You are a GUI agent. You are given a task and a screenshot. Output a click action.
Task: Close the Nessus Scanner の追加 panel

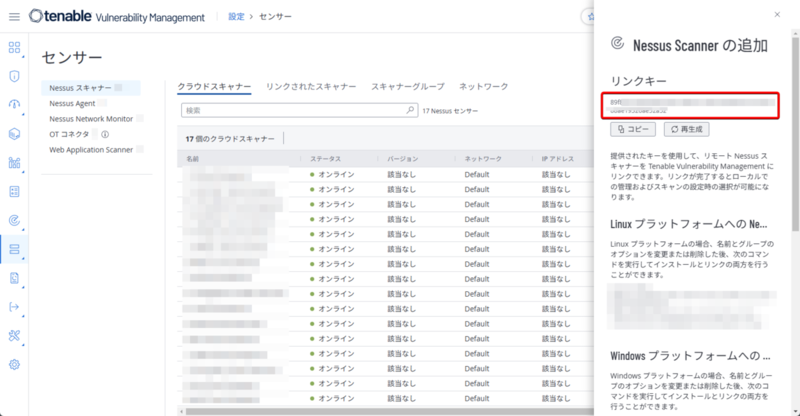coord(777,14)
